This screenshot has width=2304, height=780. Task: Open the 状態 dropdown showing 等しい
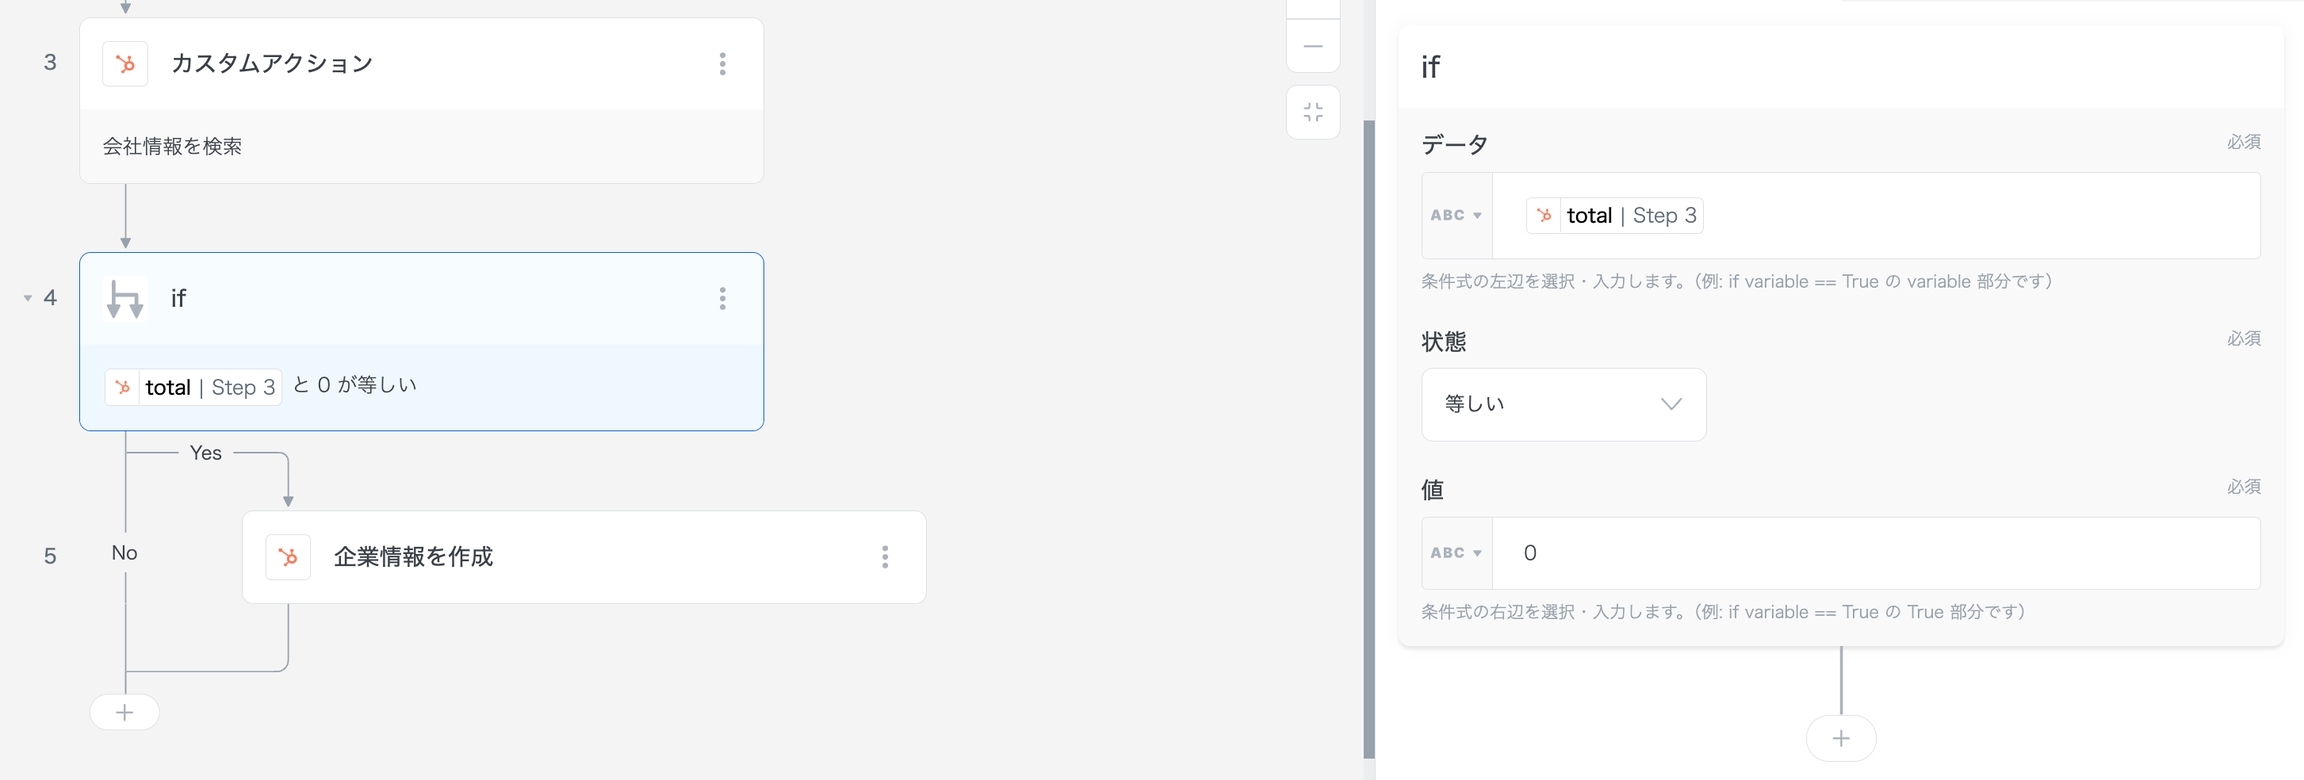[x=1563, y=405]
